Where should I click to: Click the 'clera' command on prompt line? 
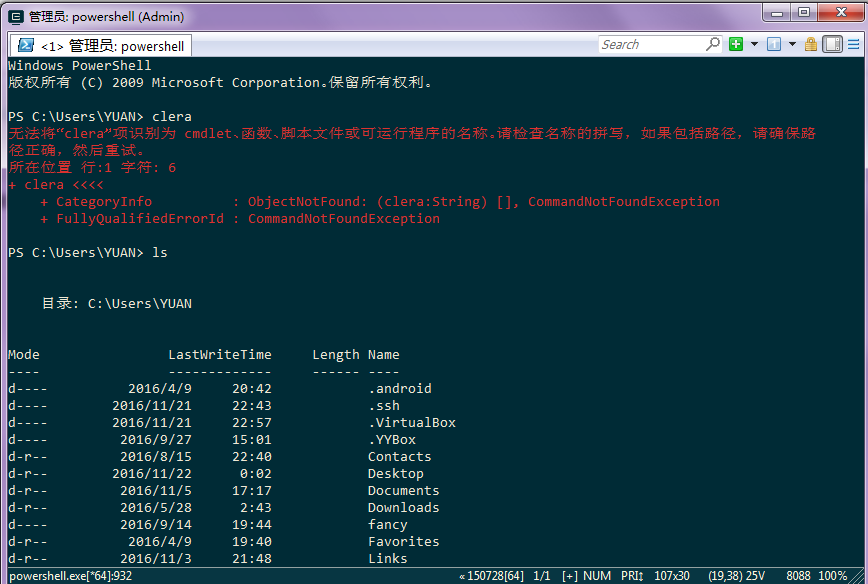point(172,117)
